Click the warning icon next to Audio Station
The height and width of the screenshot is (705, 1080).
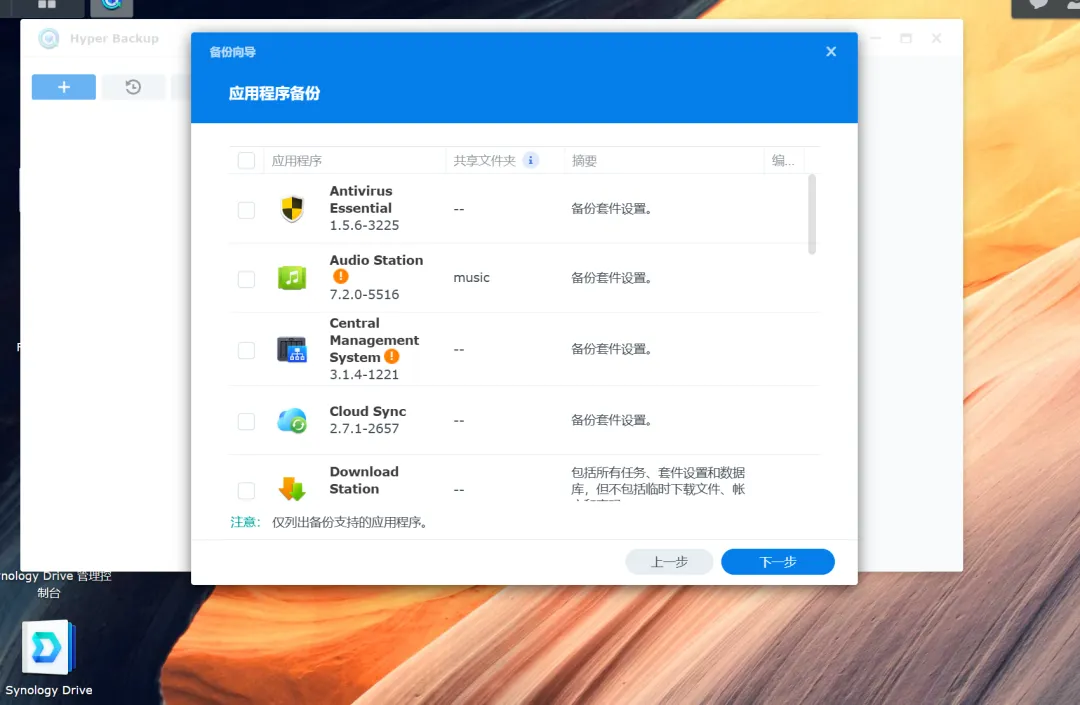[x=341, y=274]
